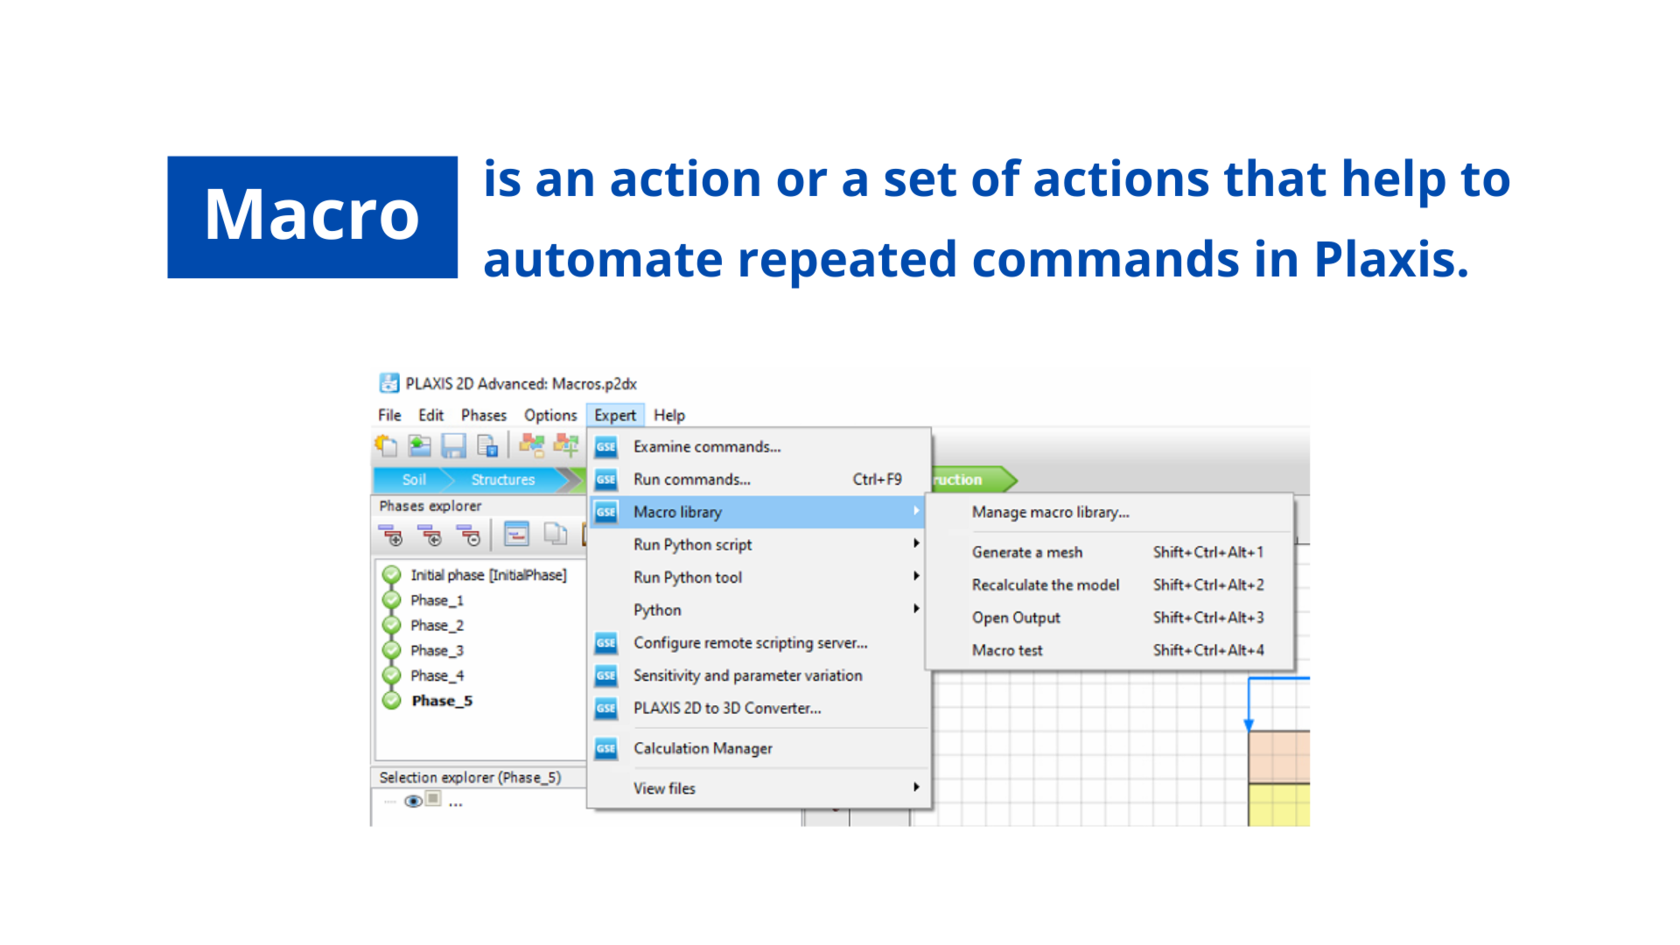Click the Copy icon in Phases explorer
Viewport: 1680px width, 945px height.
click(x=555, y=535)
